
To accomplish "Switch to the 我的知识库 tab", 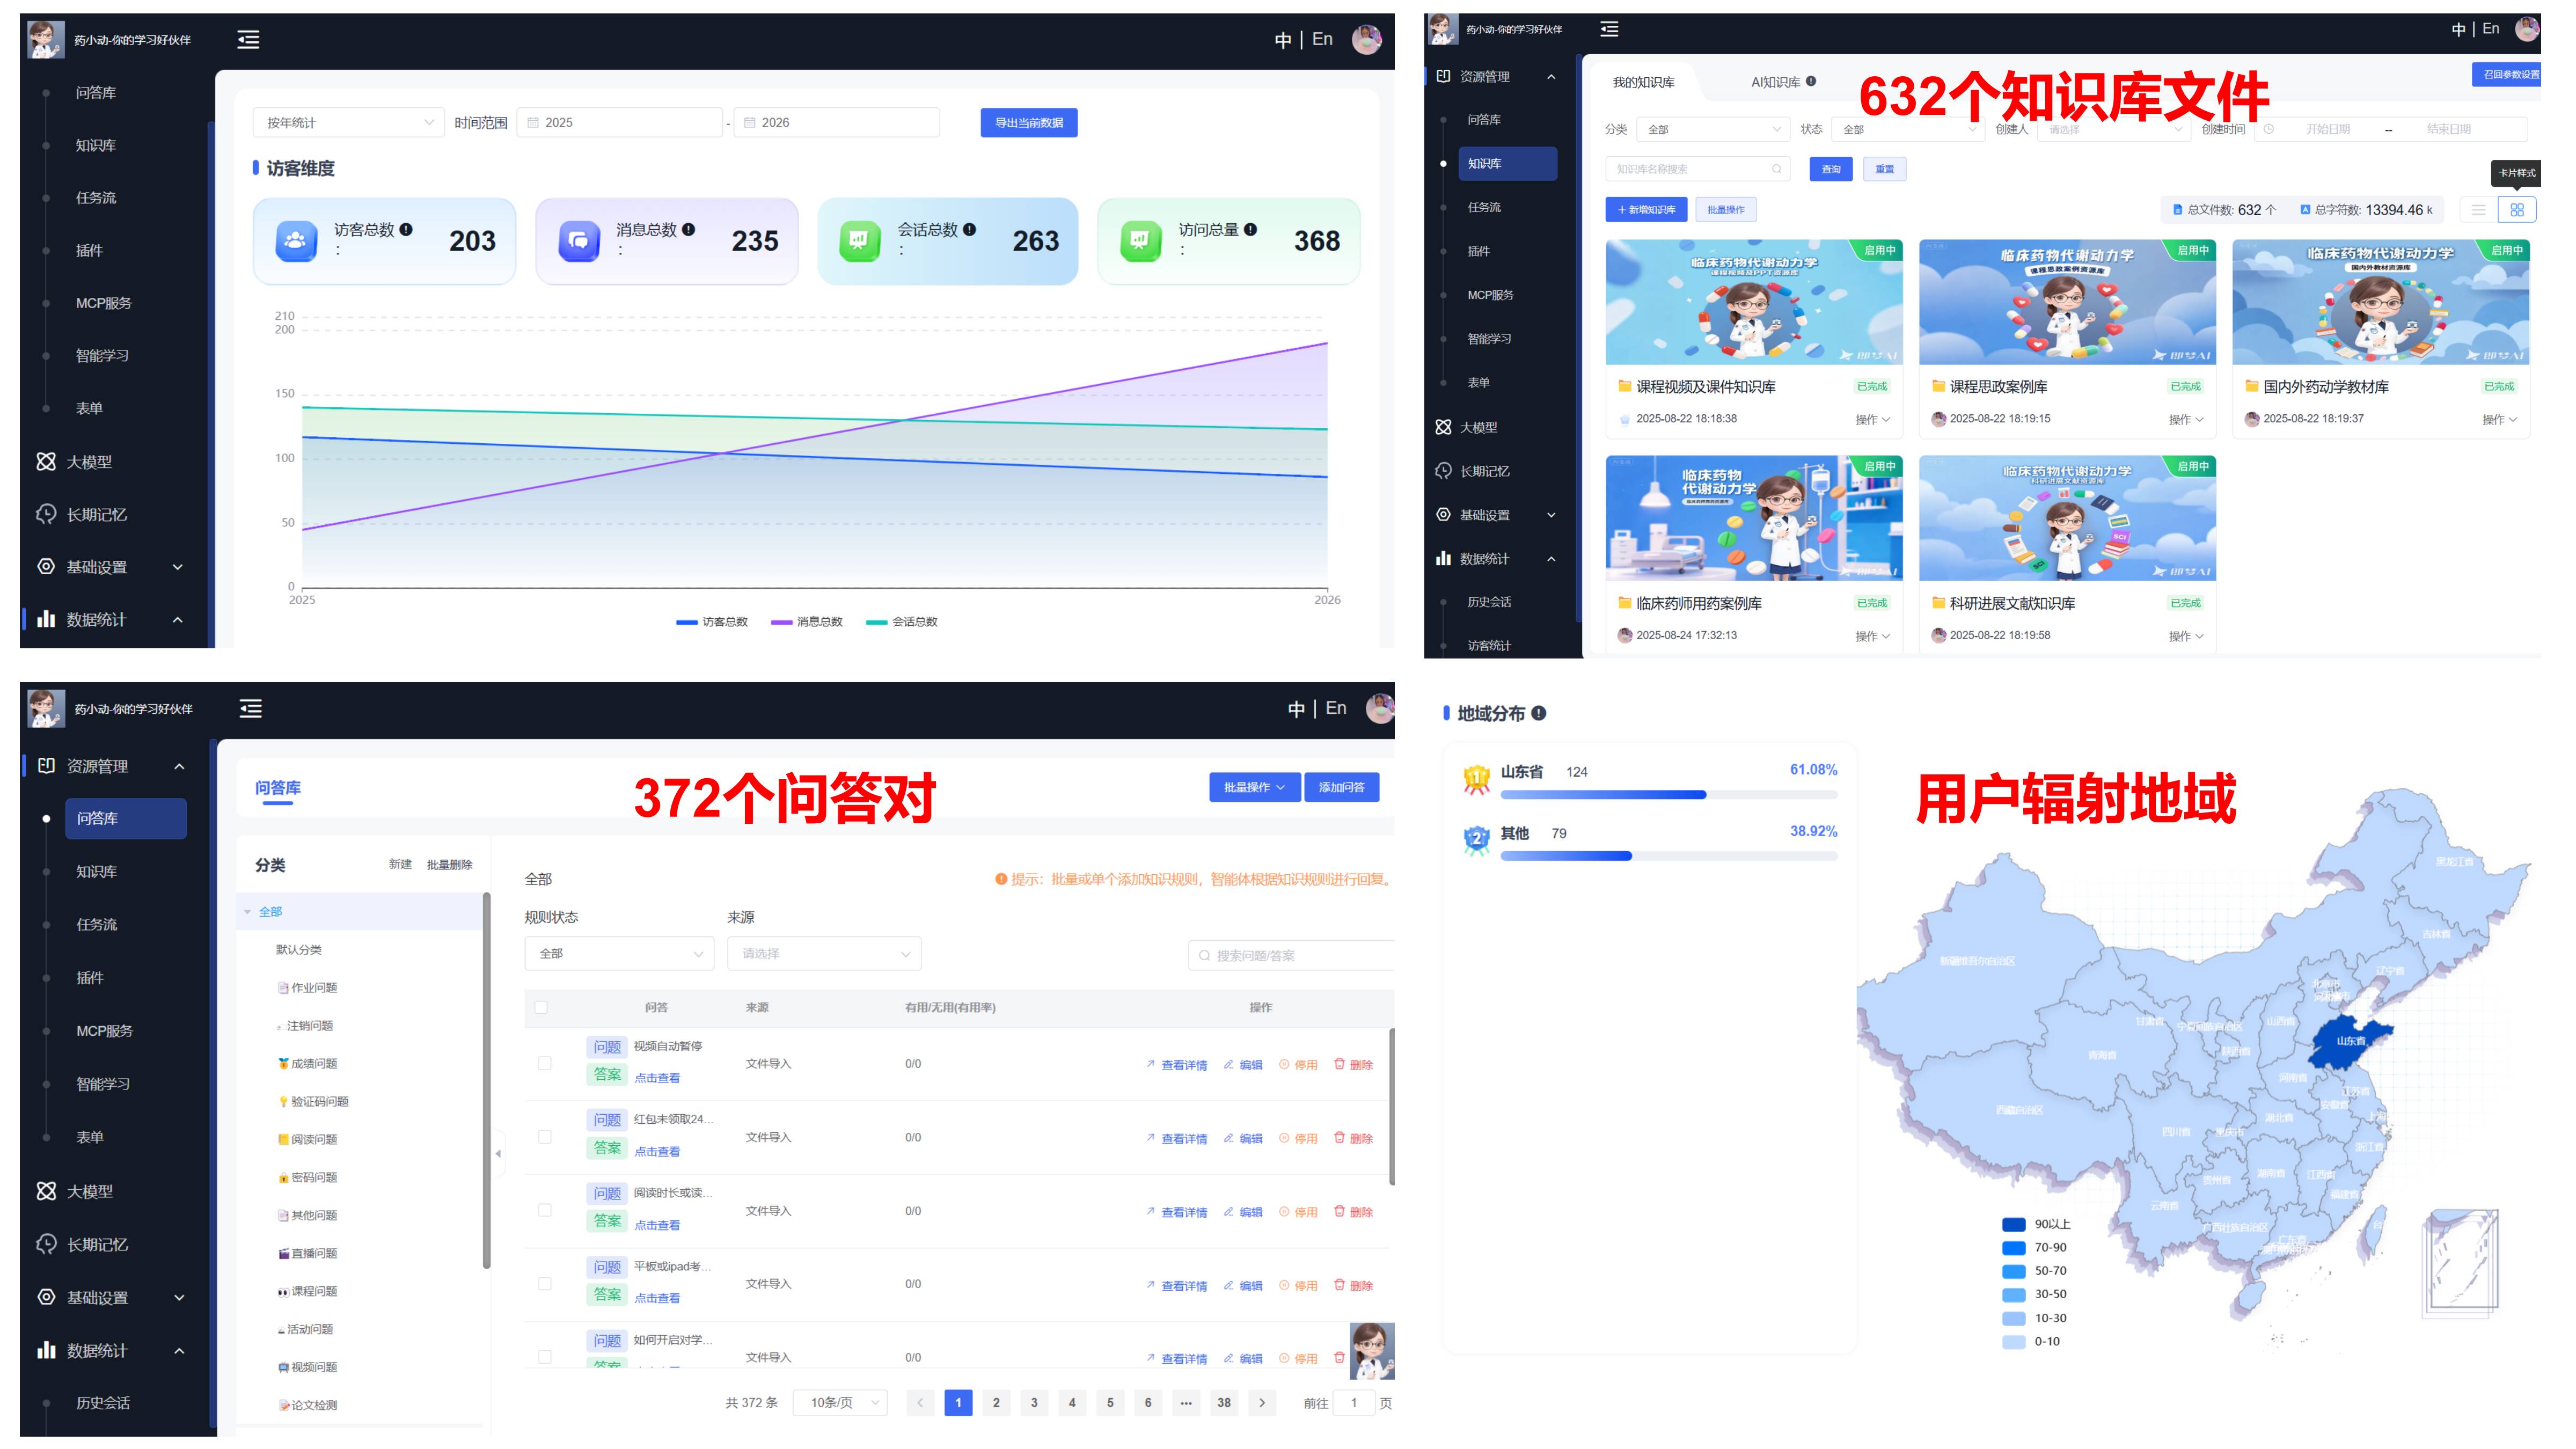I will click(1643, 82).
